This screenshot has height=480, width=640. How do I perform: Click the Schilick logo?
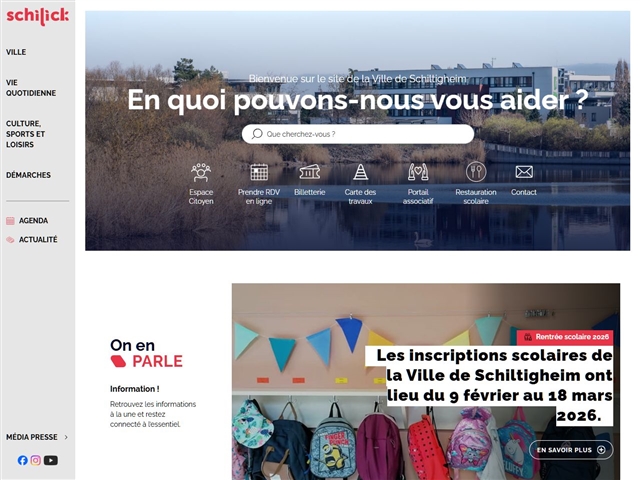point(38,16)
